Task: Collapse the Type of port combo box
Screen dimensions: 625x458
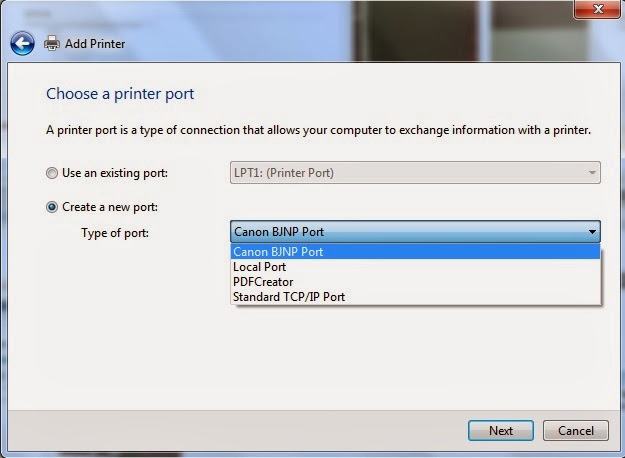Action: pos(415,232)
